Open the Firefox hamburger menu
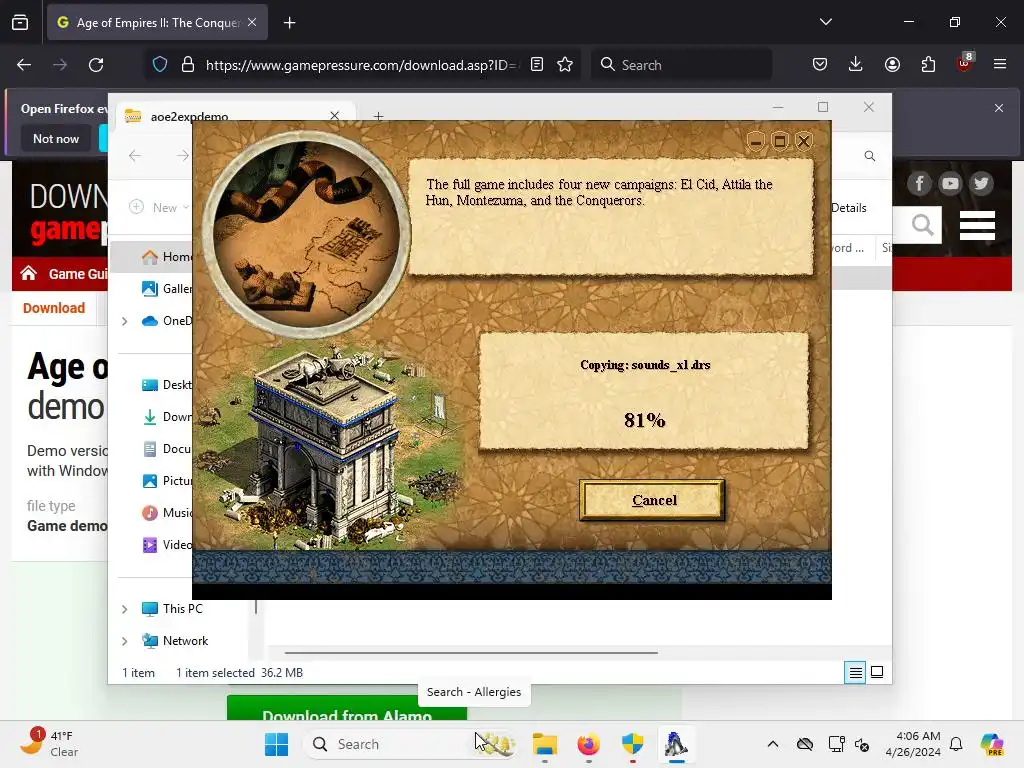 point(1000,65)
